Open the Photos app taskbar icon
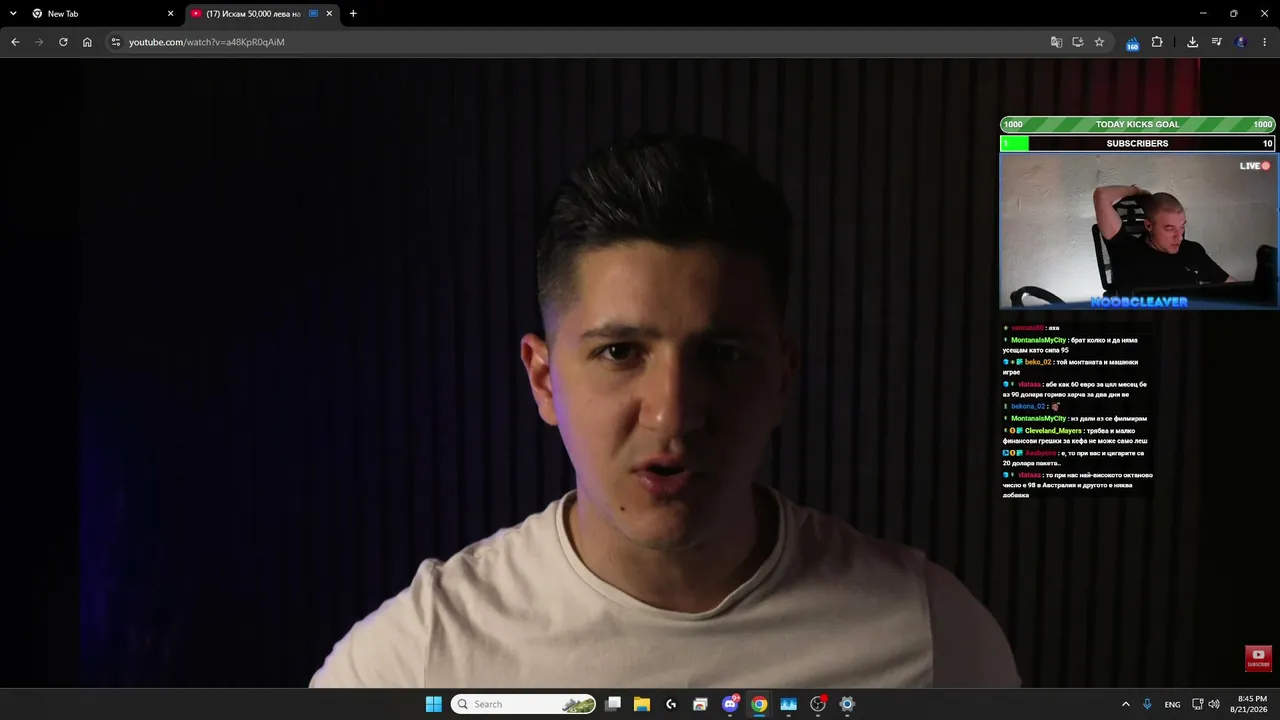 (788, 704)
